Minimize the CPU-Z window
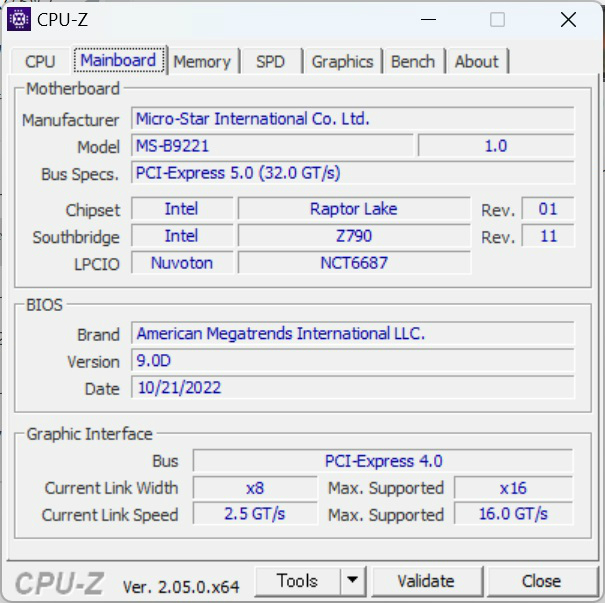The width and height of the screenshot is (605, 603). pyautogui.click(x=428, y=19)
